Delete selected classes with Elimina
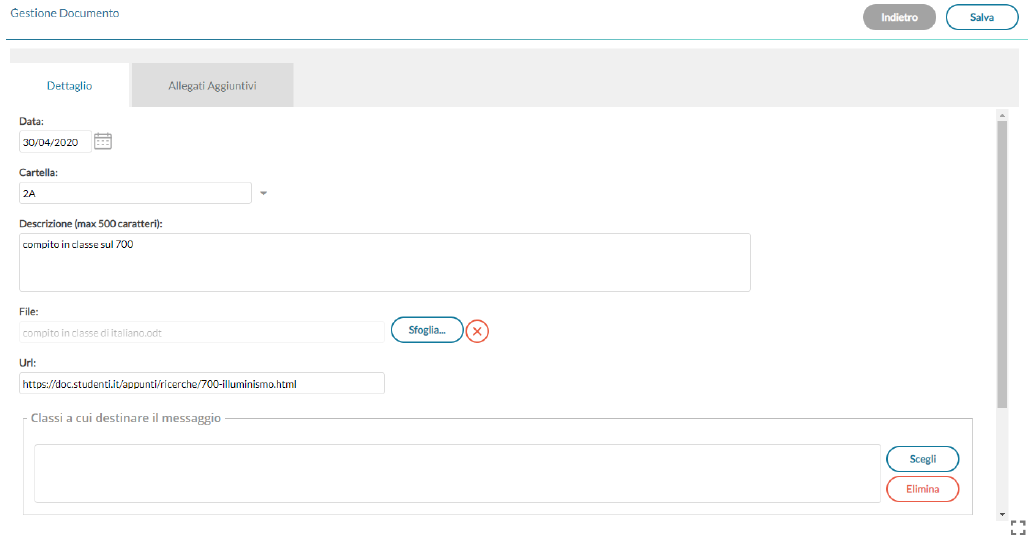 click(922, 489)
